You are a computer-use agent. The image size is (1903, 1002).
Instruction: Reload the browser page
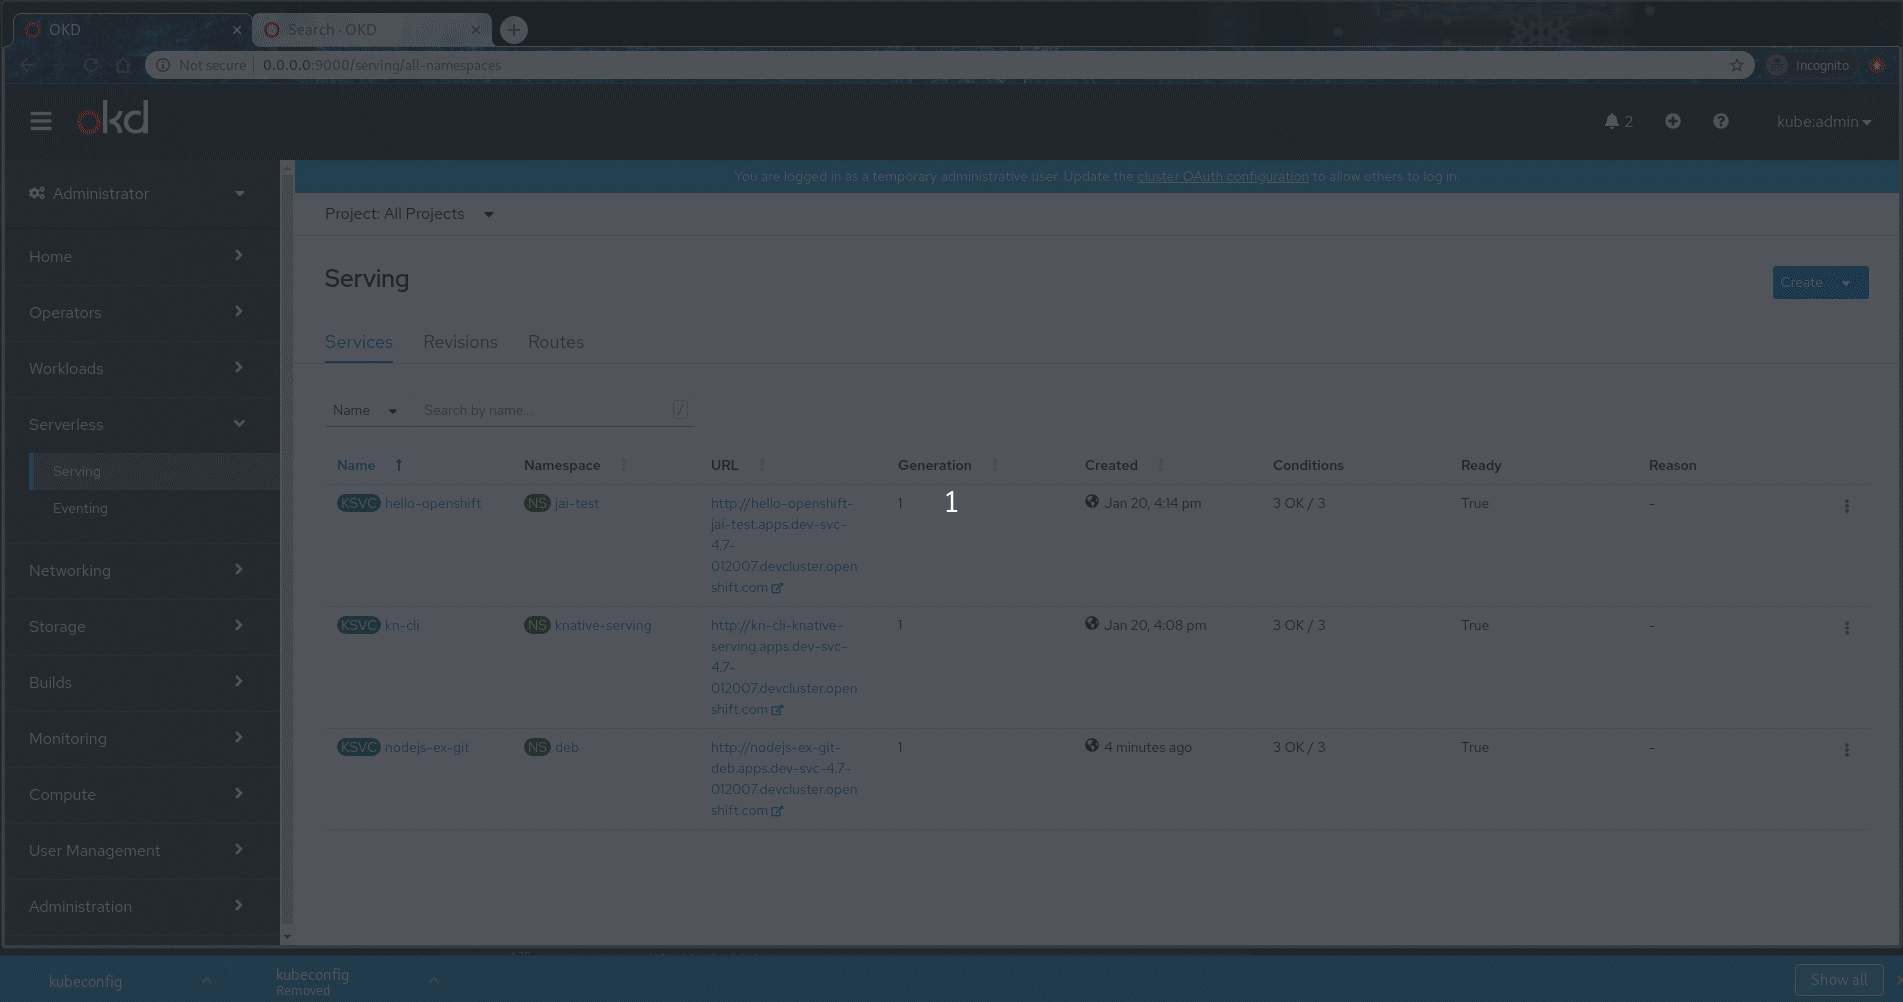point(91,65)
